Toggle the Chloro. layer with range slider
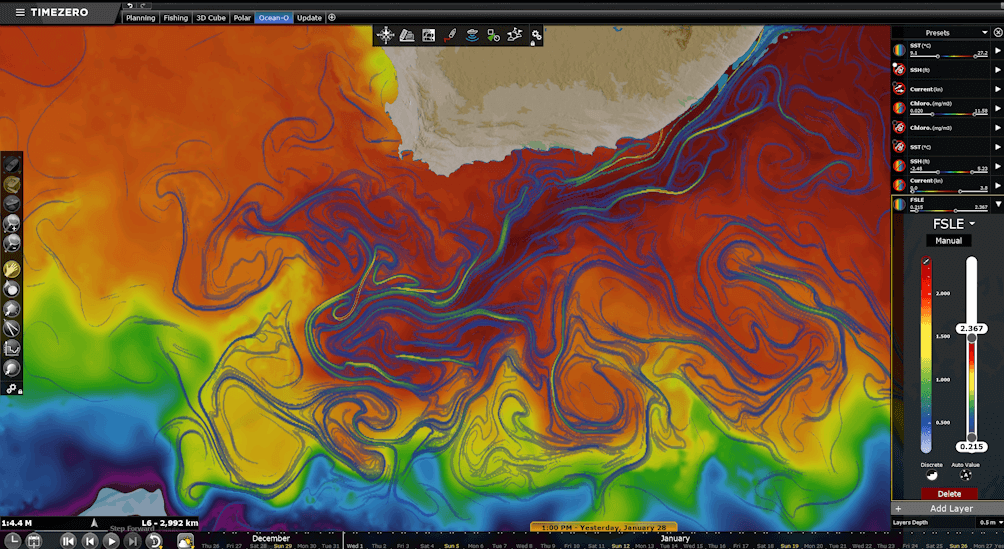 [x=900, y=108]
